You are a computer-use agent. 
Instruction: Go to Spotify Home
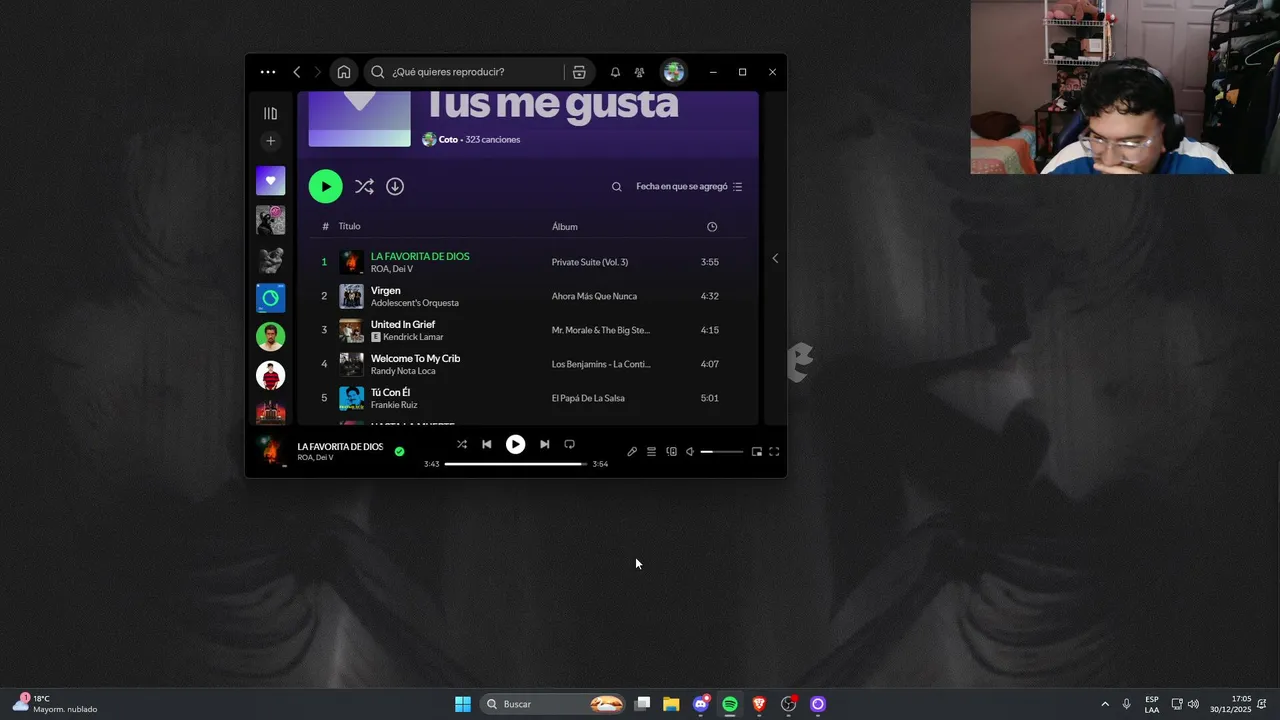click(x=344, y=72)
